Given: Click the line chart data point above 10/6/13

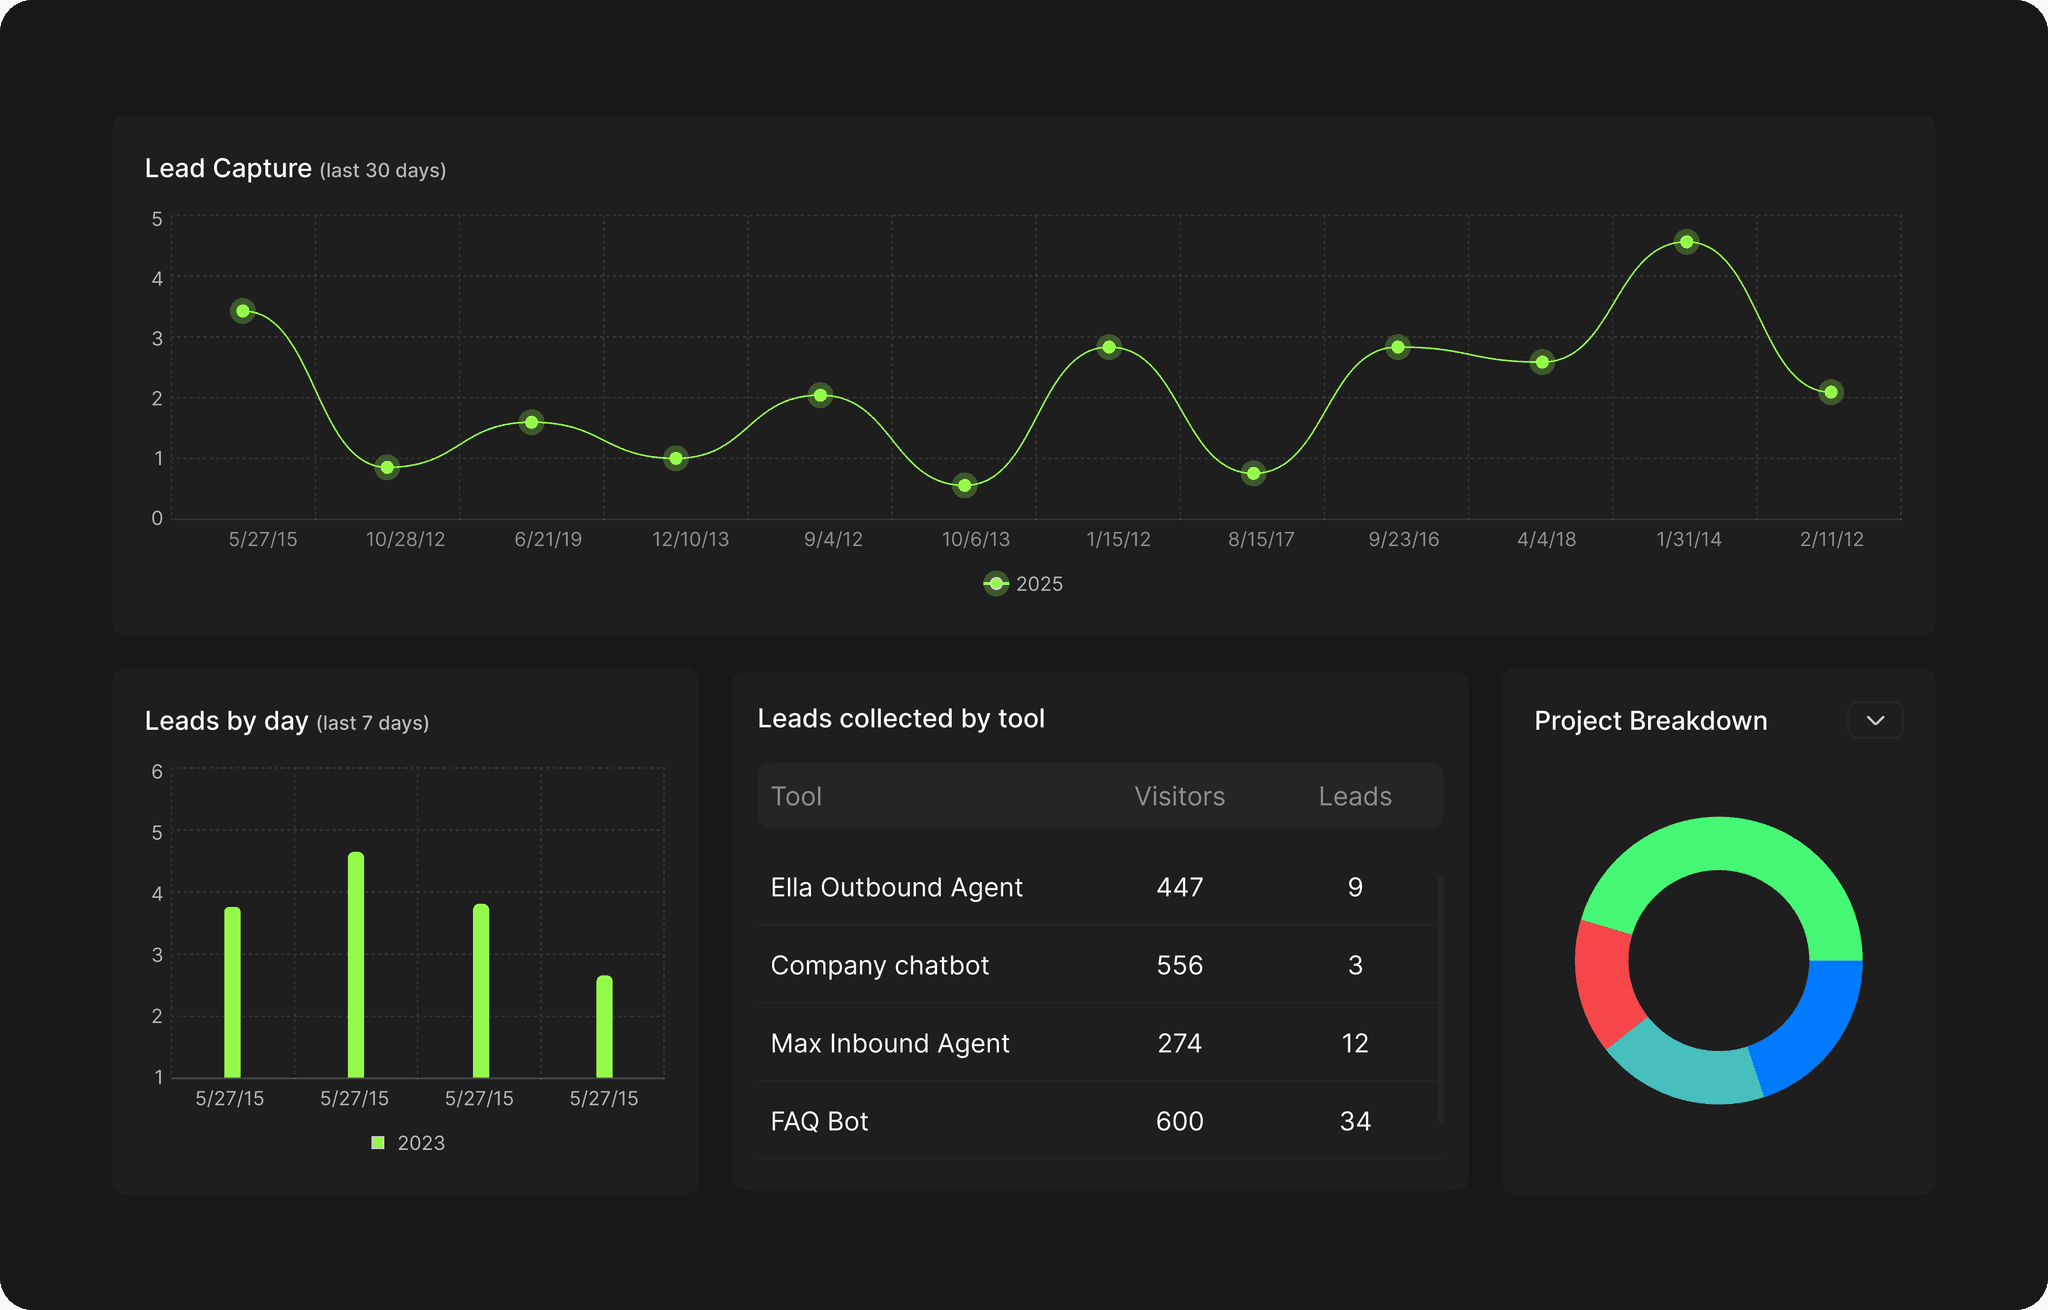Looking at the screenshot, I should pos(964,486).
